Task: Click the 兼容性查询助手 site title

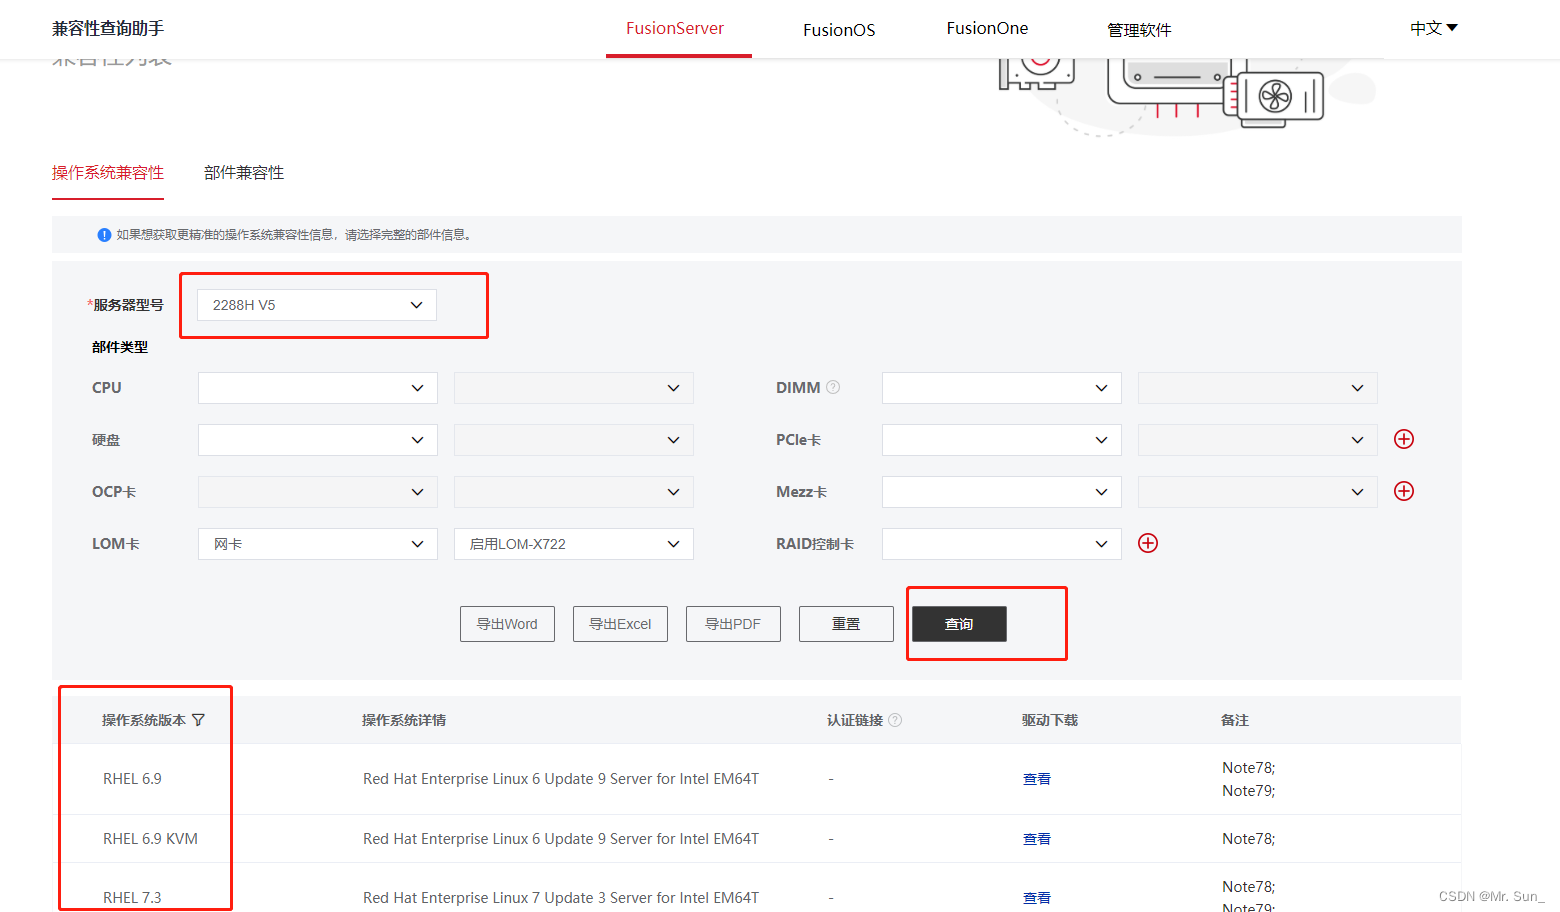Action: [x=108, y=28]
